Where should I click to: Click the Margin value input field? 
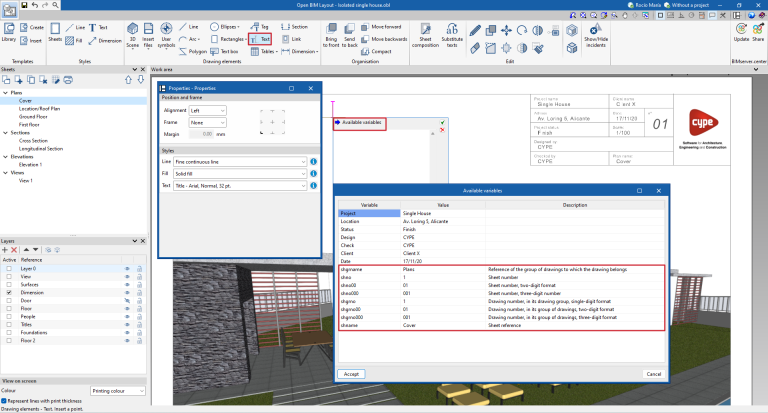click(201, 133)
